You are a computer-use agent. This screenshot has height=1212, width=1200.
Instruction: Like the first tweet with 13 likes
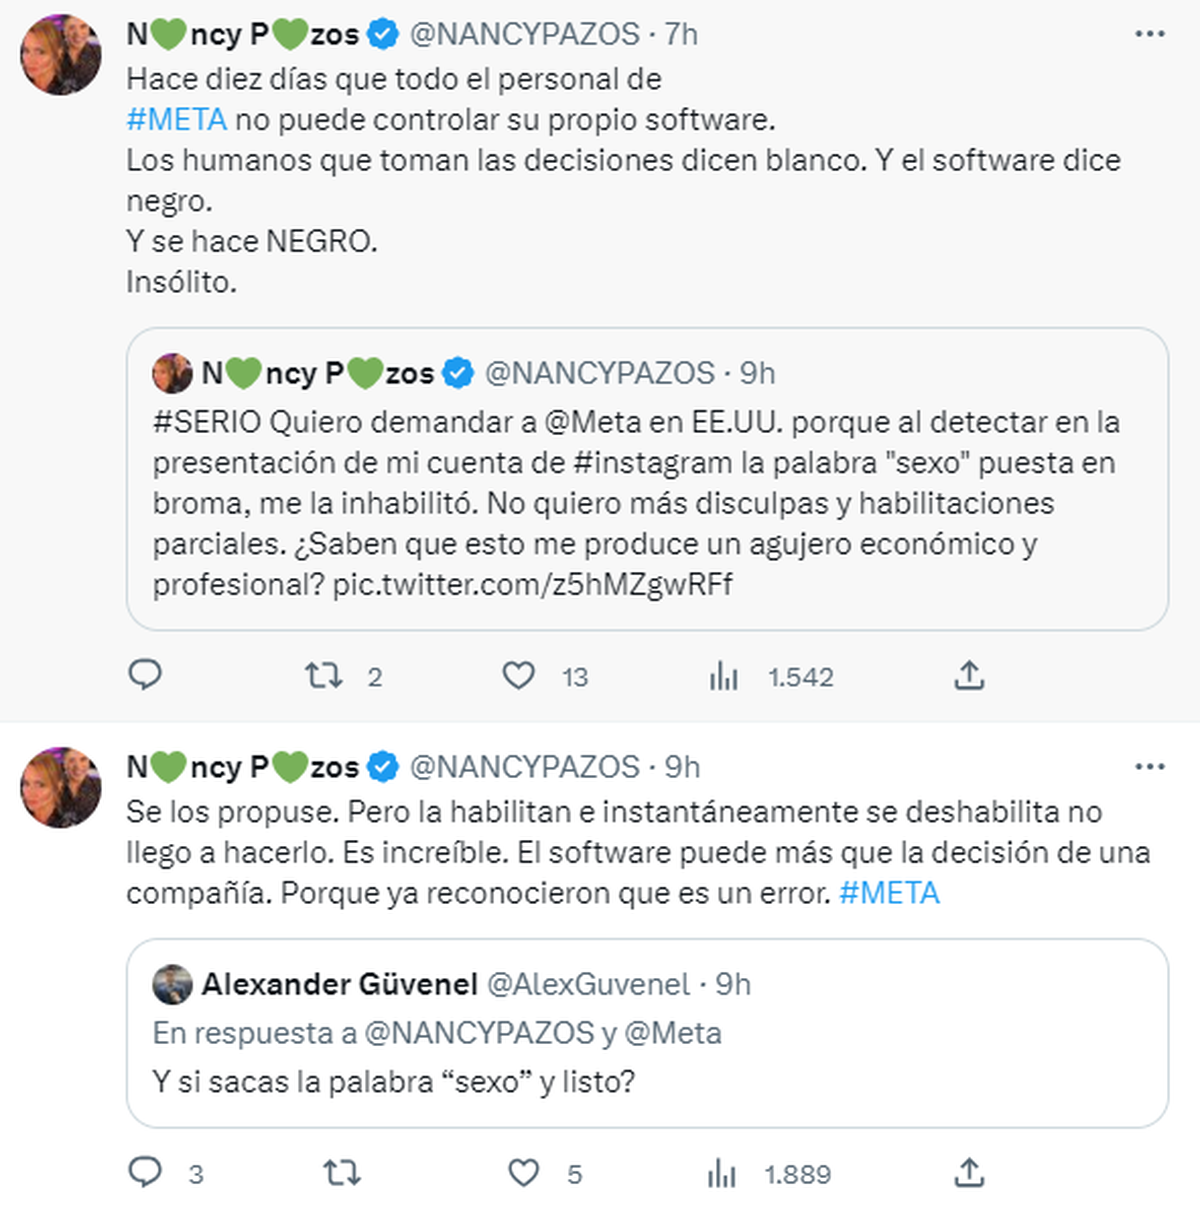tap(518, 677)
